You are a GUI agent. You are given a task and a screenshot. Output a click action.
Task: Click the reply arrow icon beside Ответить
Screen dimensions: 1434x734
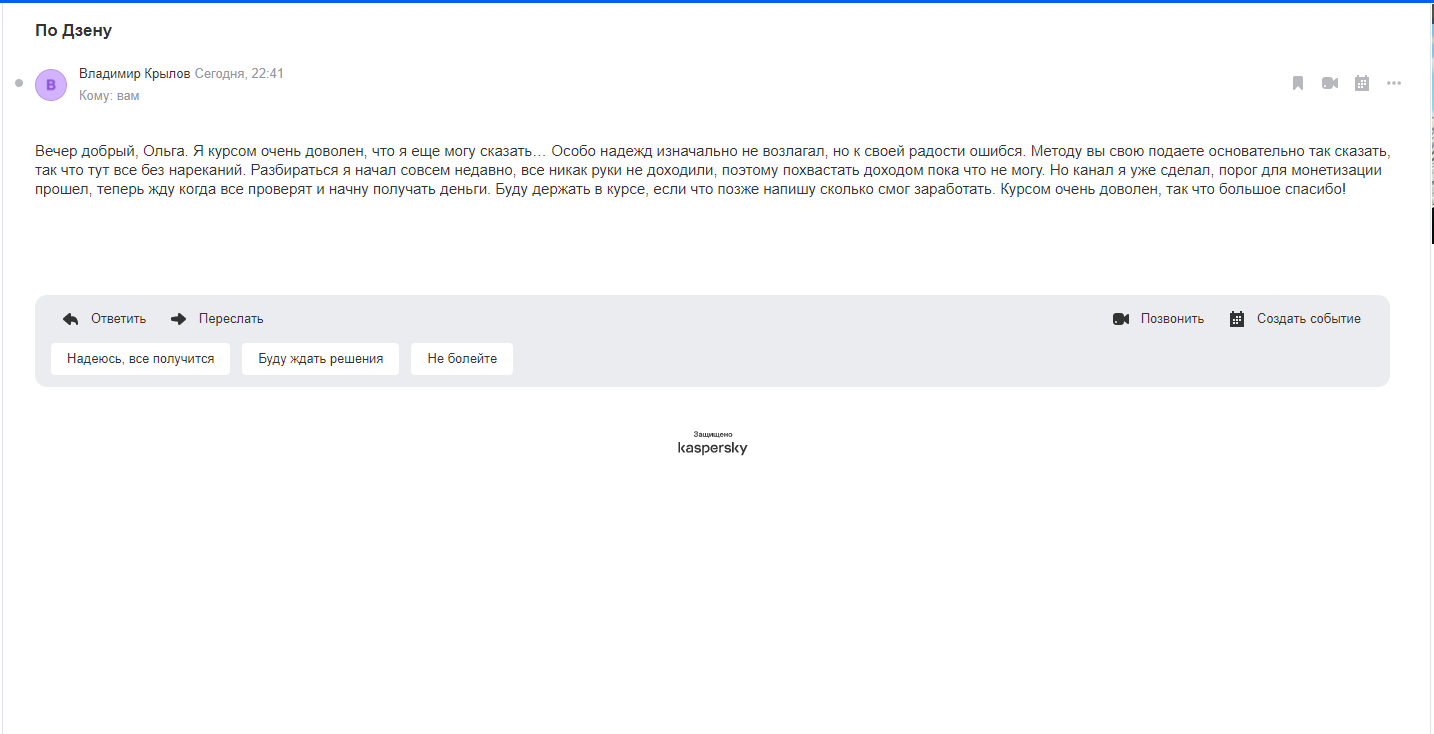tap(70, 318)
